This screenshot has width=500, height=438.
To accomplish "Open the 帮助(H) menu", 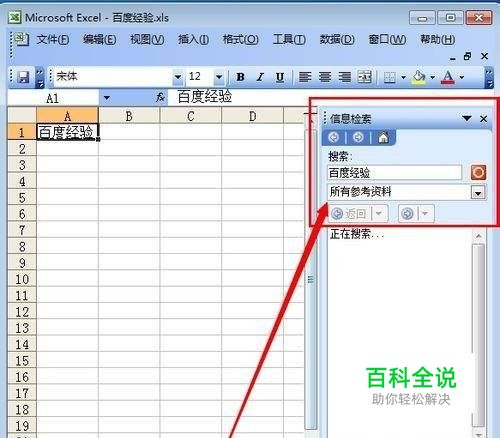I will [x=437, y=40].
